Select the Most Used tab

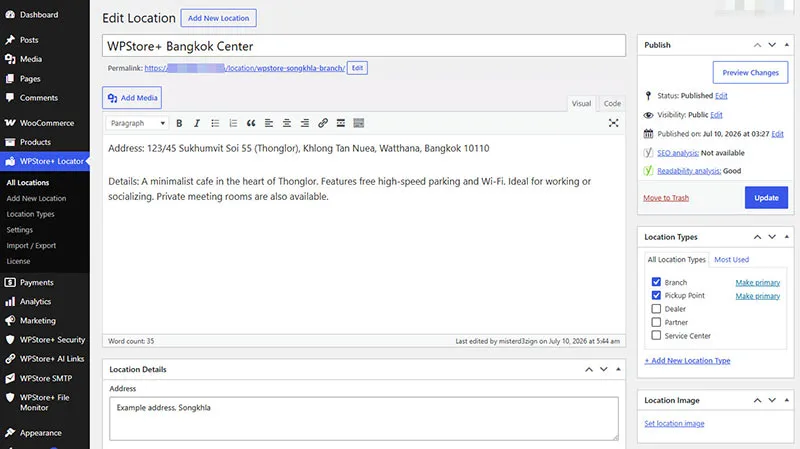731,259
